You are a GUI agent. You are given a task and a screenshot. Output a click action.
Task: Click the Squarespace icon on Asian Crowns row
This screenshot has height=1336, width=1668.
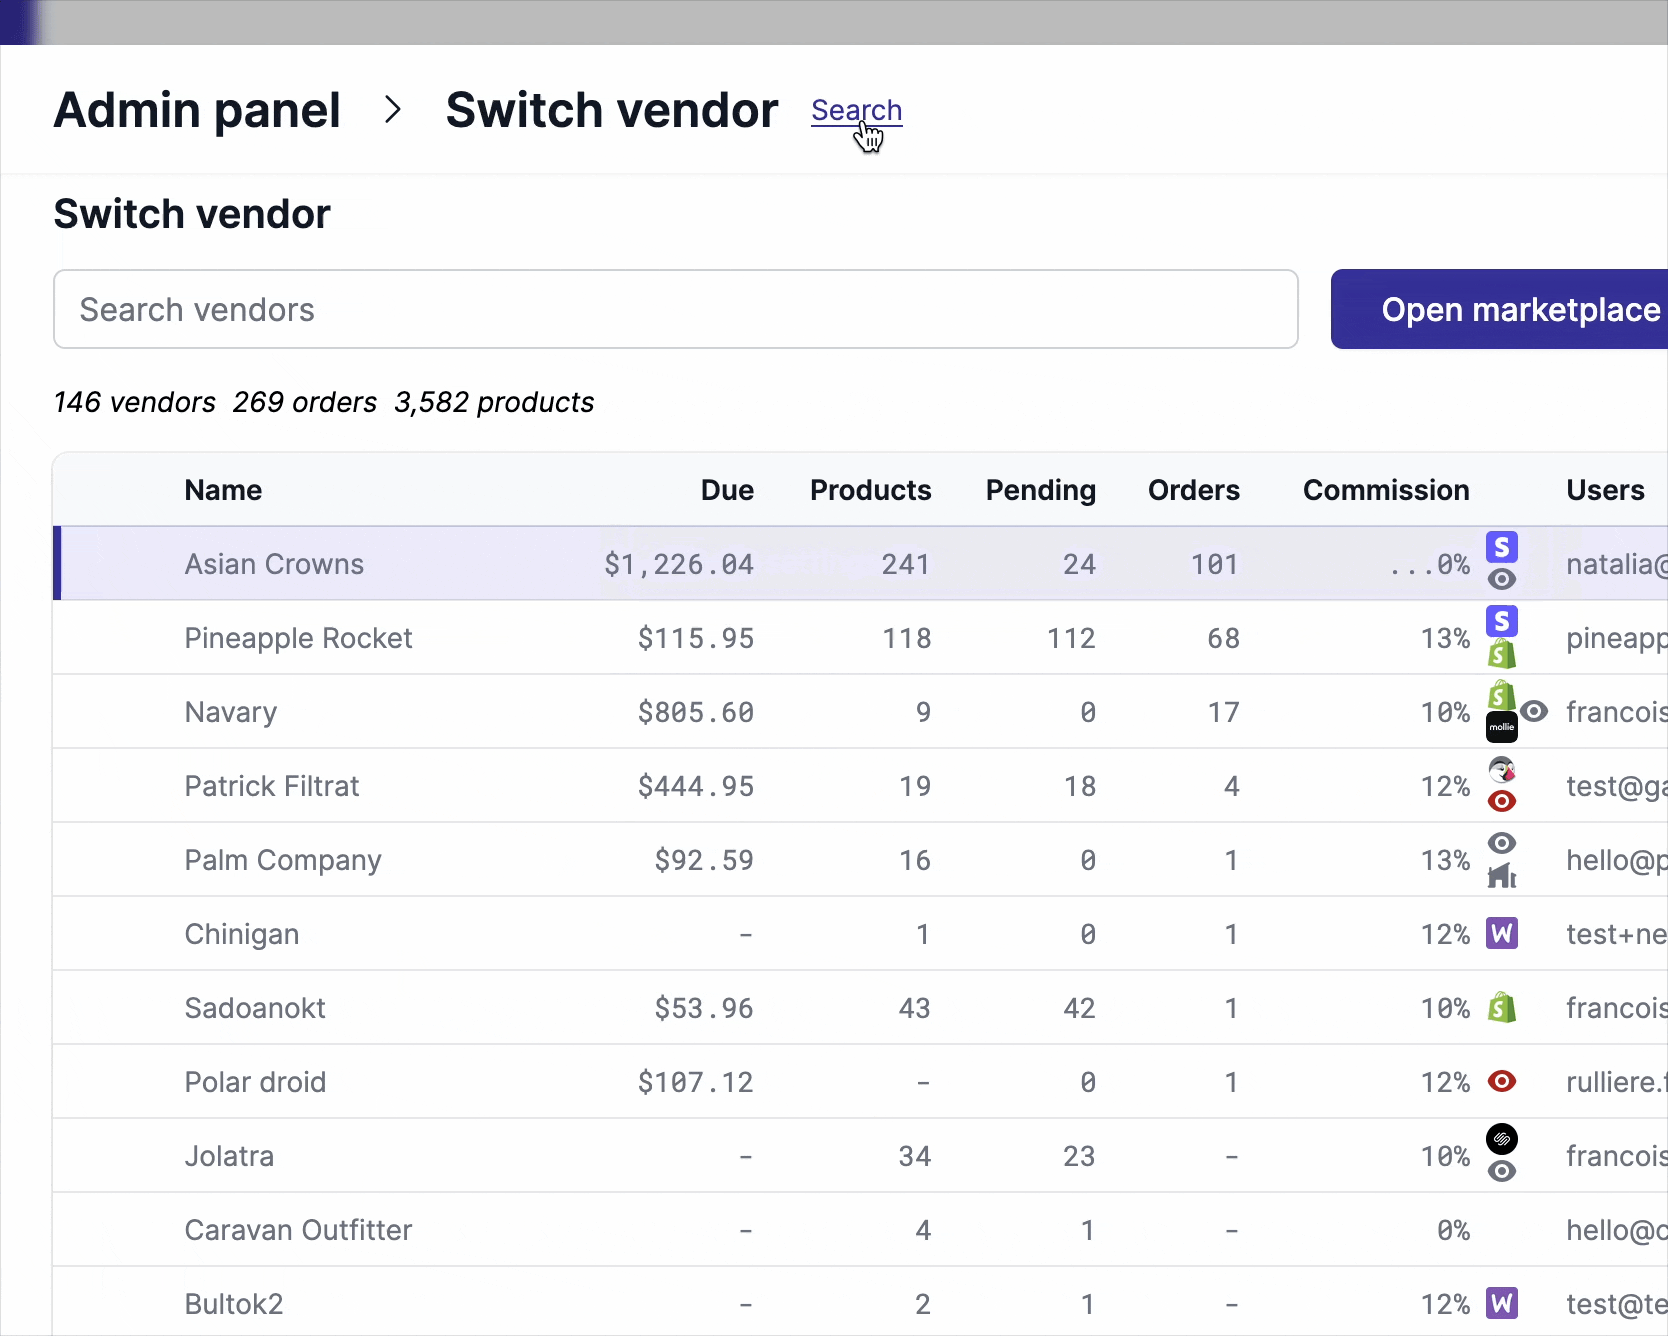[1502, 547]
